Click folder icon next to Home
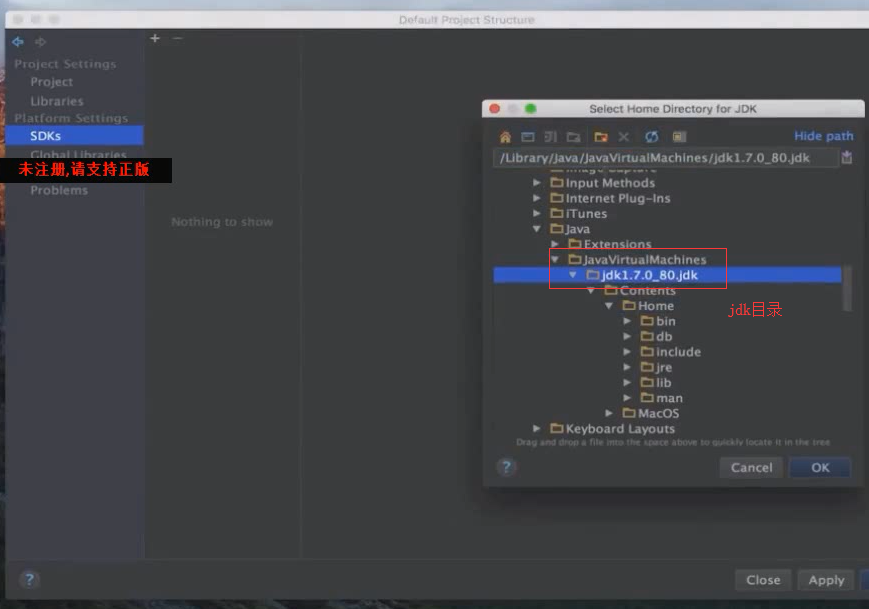The image size is (869, 609). [x=629, y=305]
